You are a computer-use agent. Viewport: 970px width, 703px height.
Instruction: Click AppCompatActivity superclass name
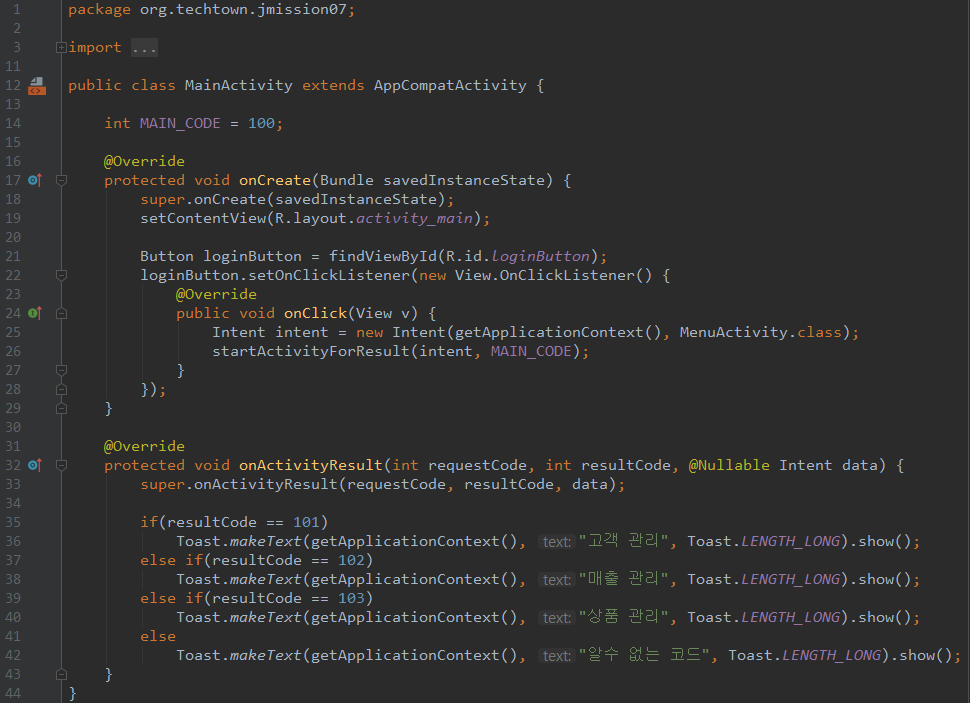450,85
